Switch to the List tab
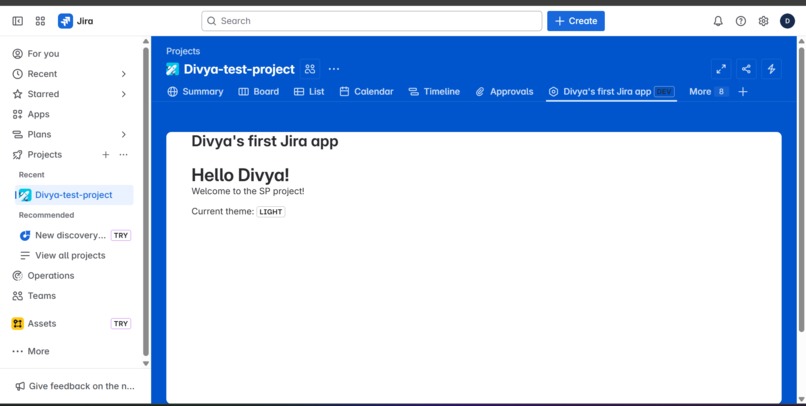 tap(309, 91)
